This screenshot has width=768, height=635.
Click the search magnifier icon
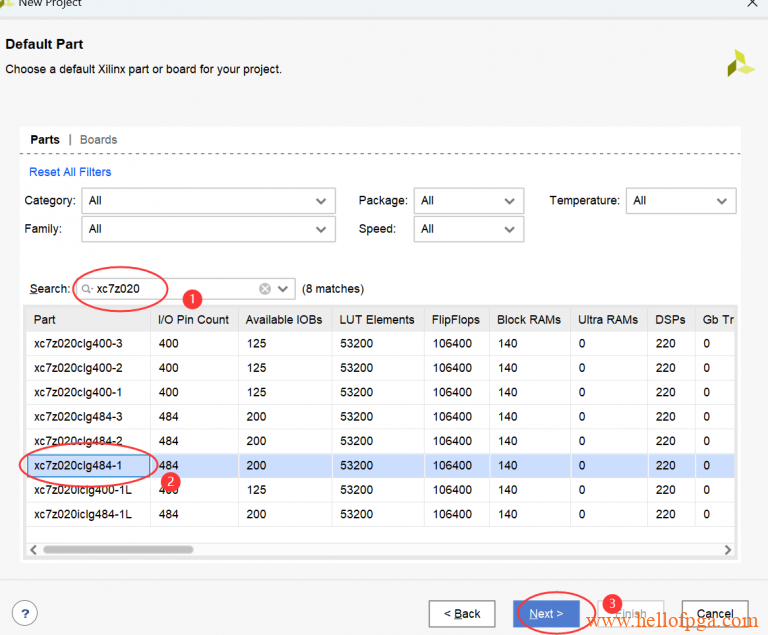tap(87, 289)
